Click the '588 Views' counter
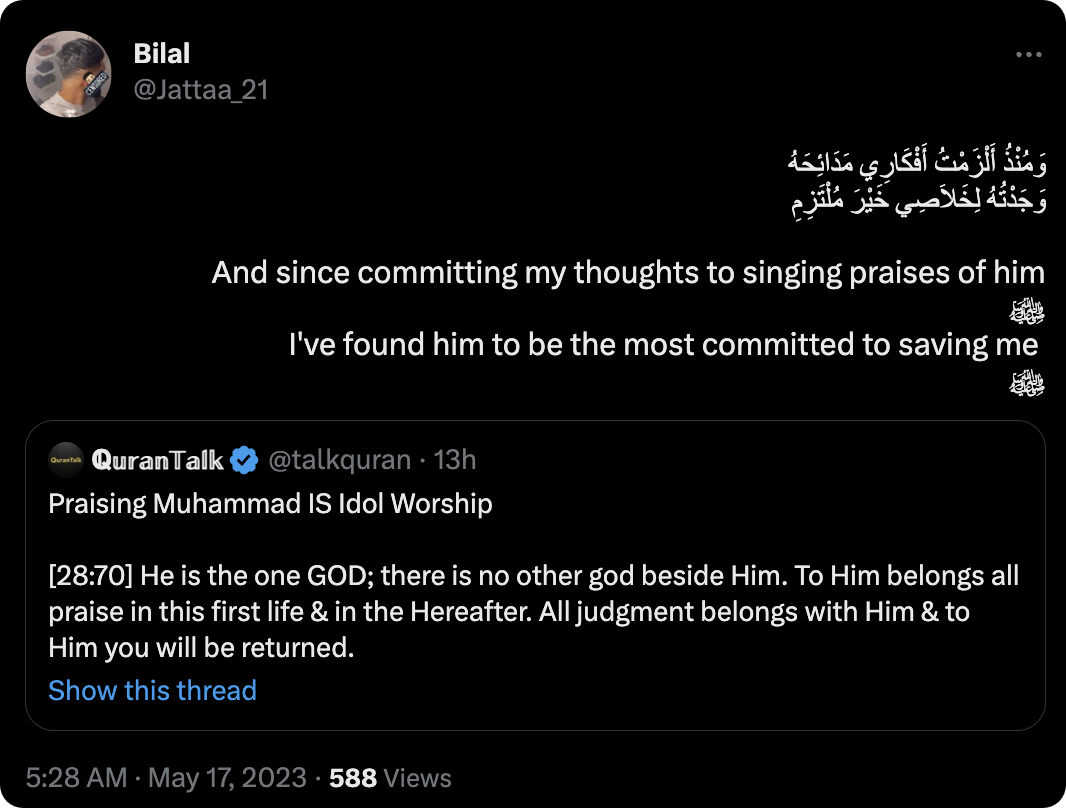1066x808 pixels. pos(390,778)
